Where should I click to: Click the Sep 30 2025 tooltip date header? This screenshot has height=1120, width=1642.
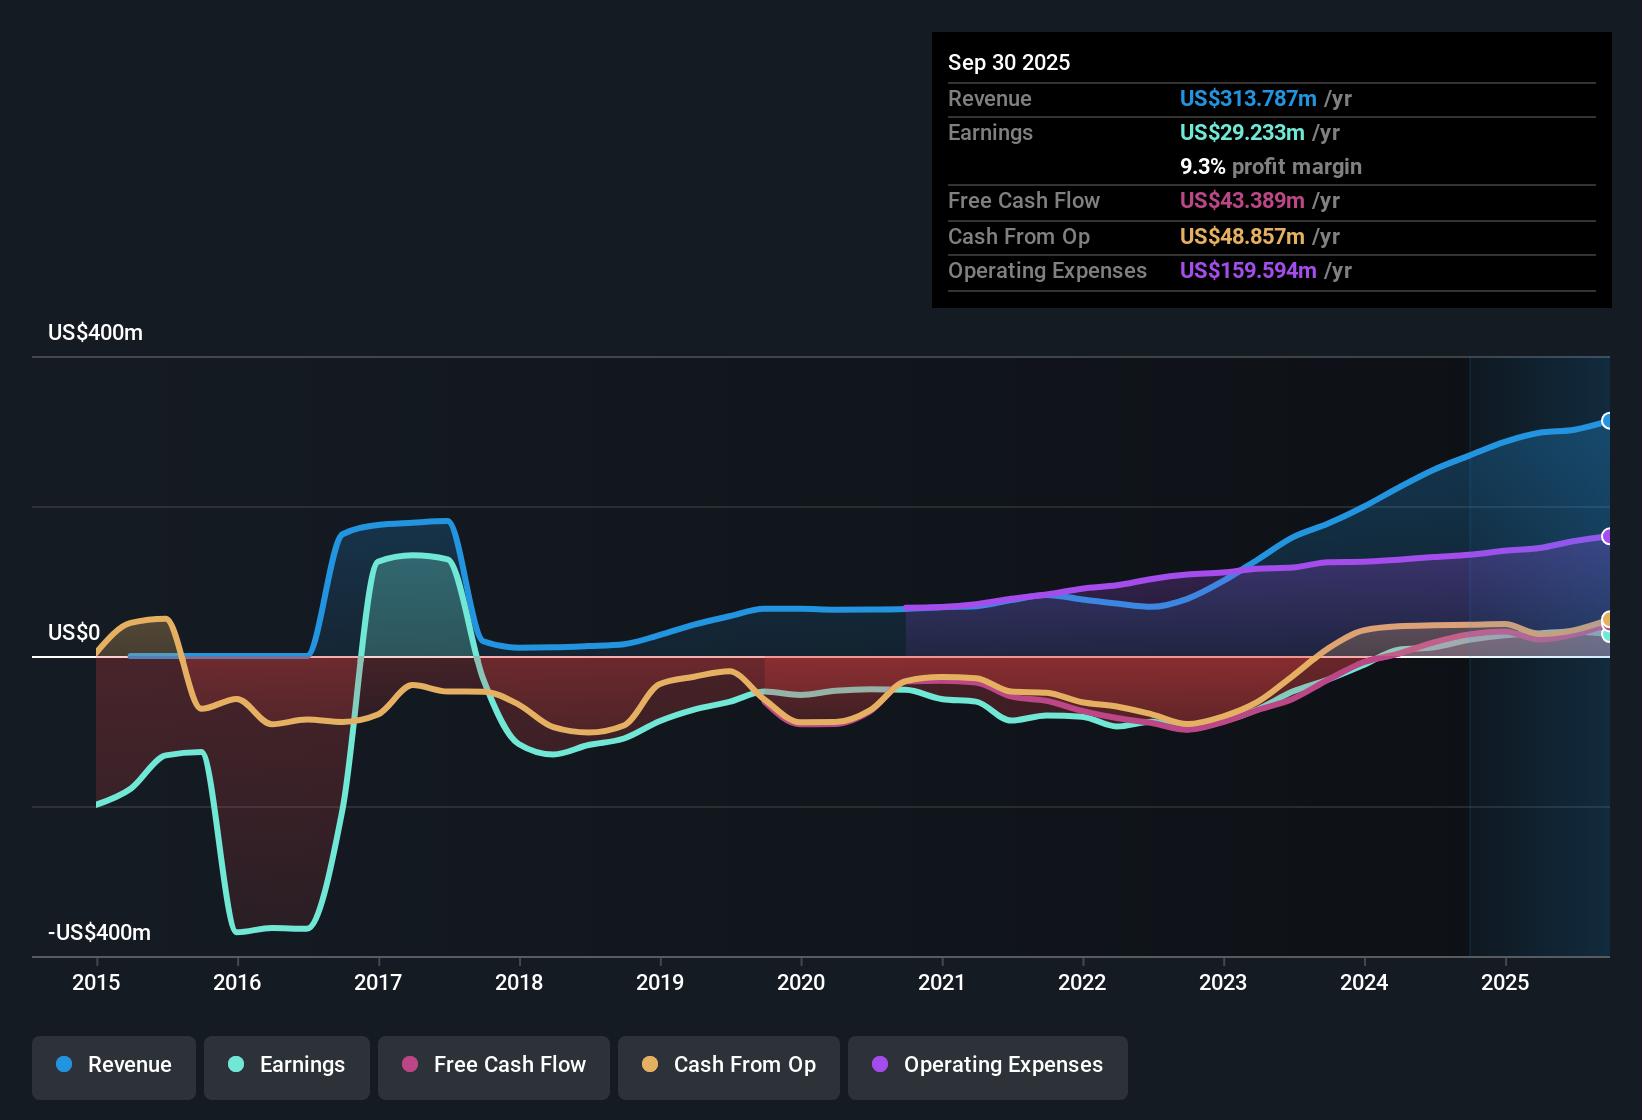(x=1009, y=63)
